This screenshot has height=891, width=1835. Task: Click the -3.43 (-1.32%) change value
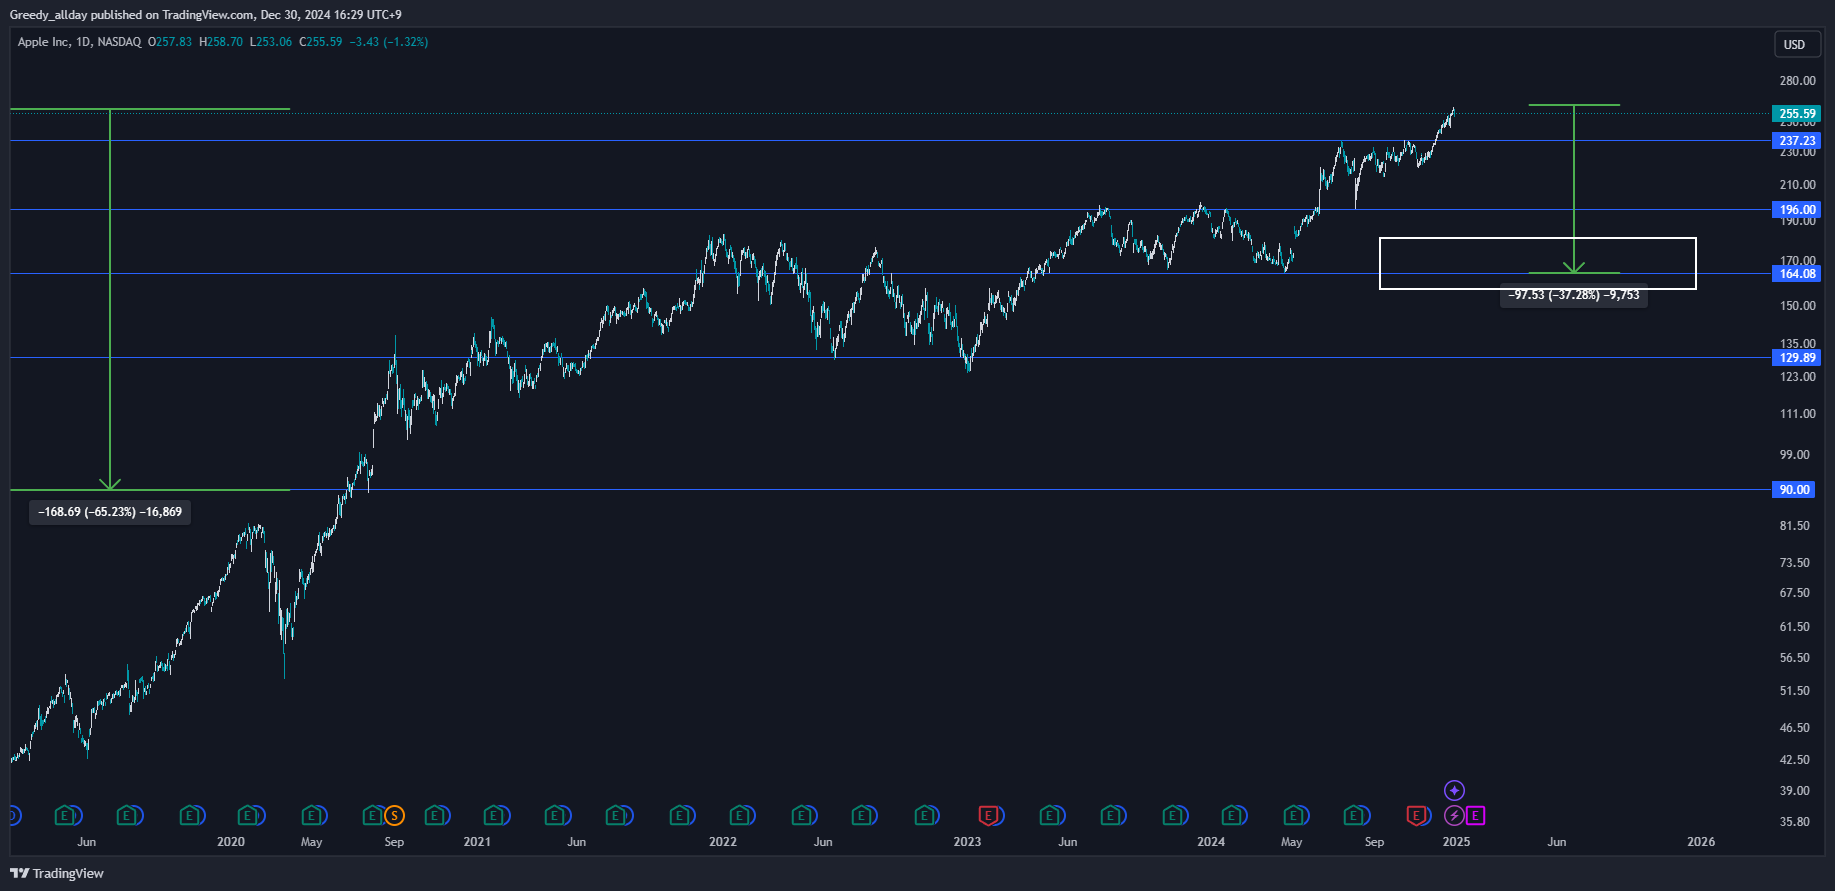pos(389,42)
